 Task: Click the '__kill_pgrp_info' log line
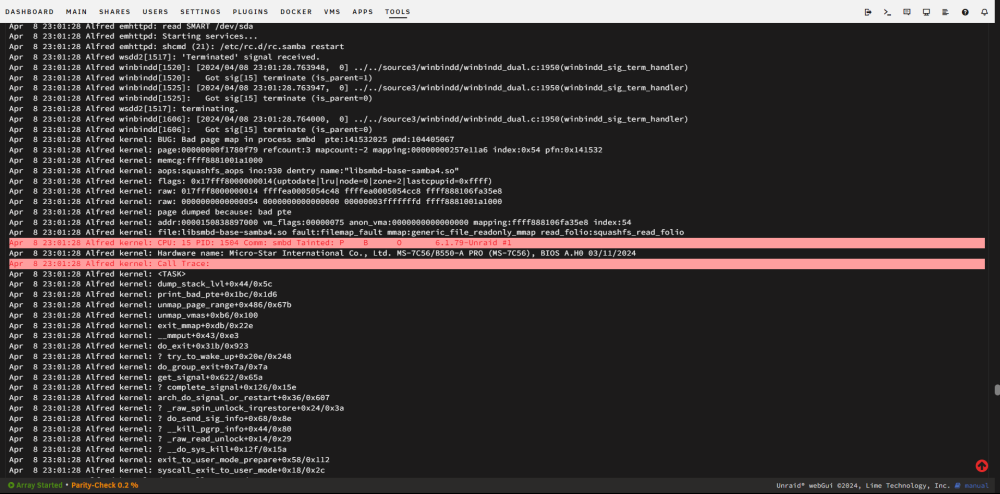tap(150, 429)
